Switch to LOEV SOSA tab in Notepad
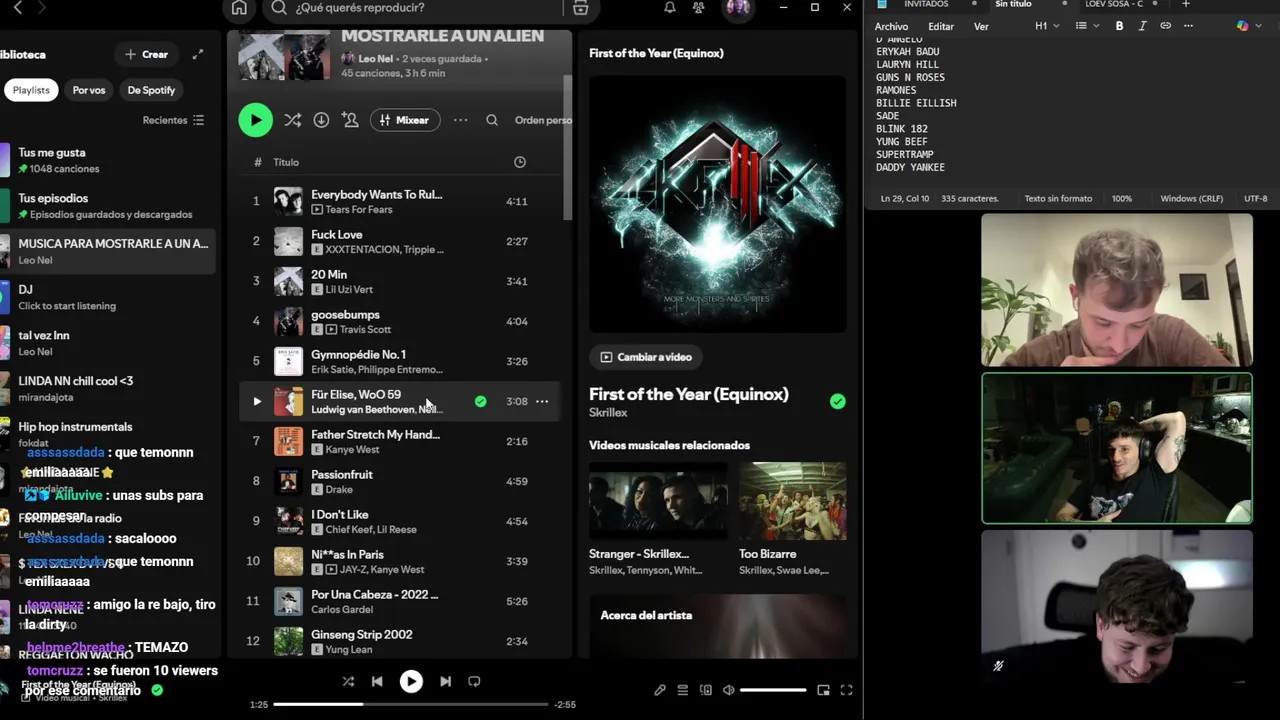This screenshot has height=720, width=1280. tap(1113, 4)
